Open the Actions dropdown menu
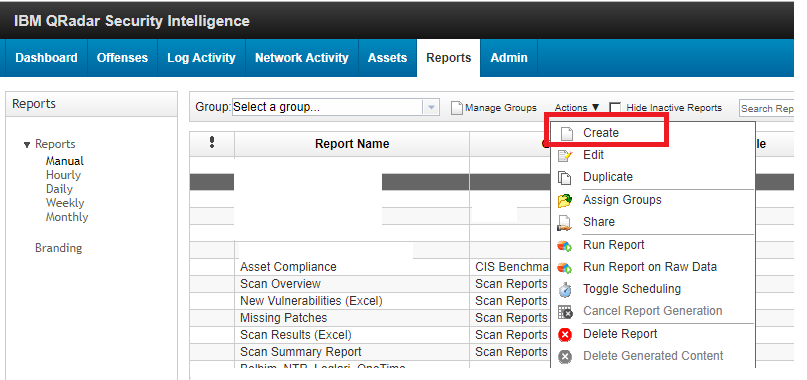This screenshot has width=807, height=380. (x=577, y=108)
